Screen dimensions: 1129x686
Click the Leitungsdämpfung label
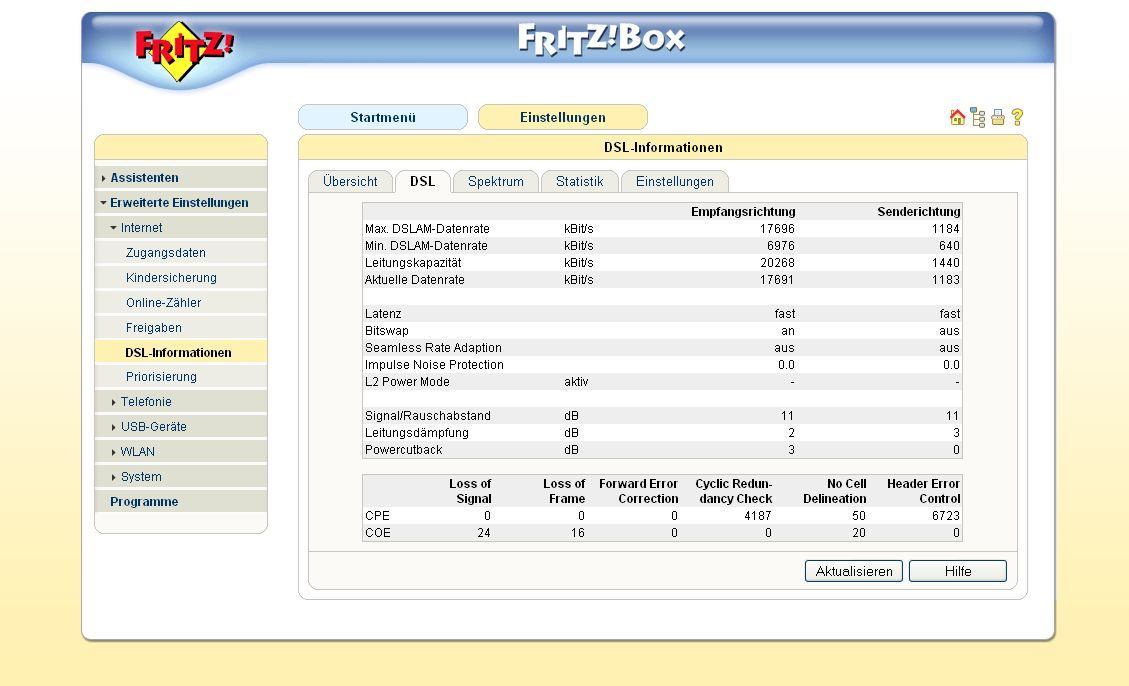coord(416,433)
